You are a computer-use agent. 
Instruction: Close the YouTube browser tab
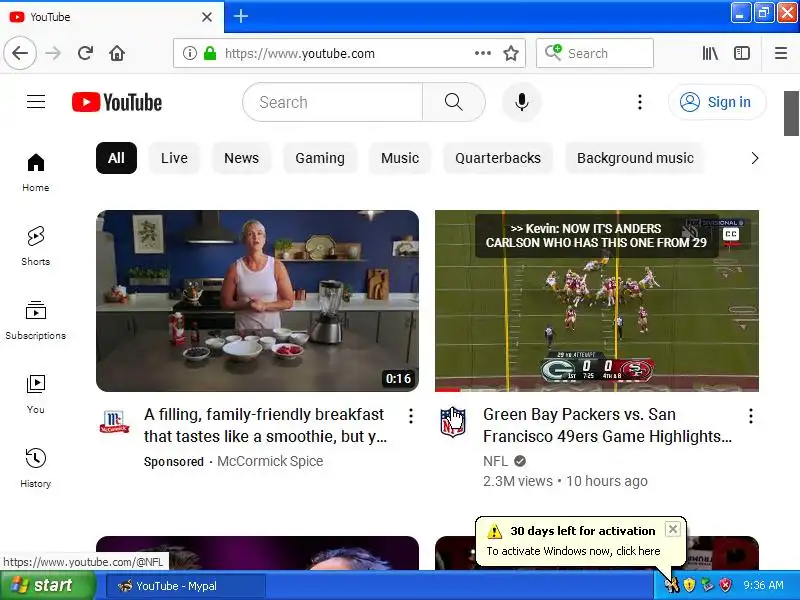click(207, 17)
